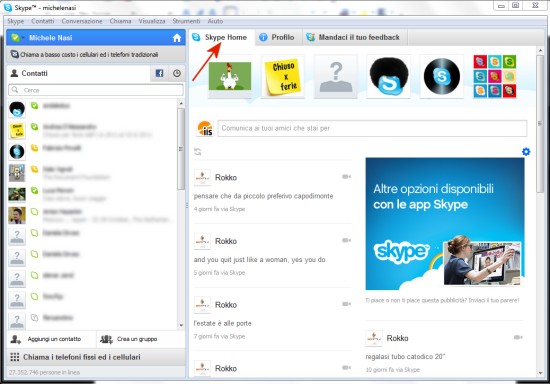Show recent conversations clock icon
Image resolution: width=550 pixels, height=384 pixels.
[x=177, y=73]
